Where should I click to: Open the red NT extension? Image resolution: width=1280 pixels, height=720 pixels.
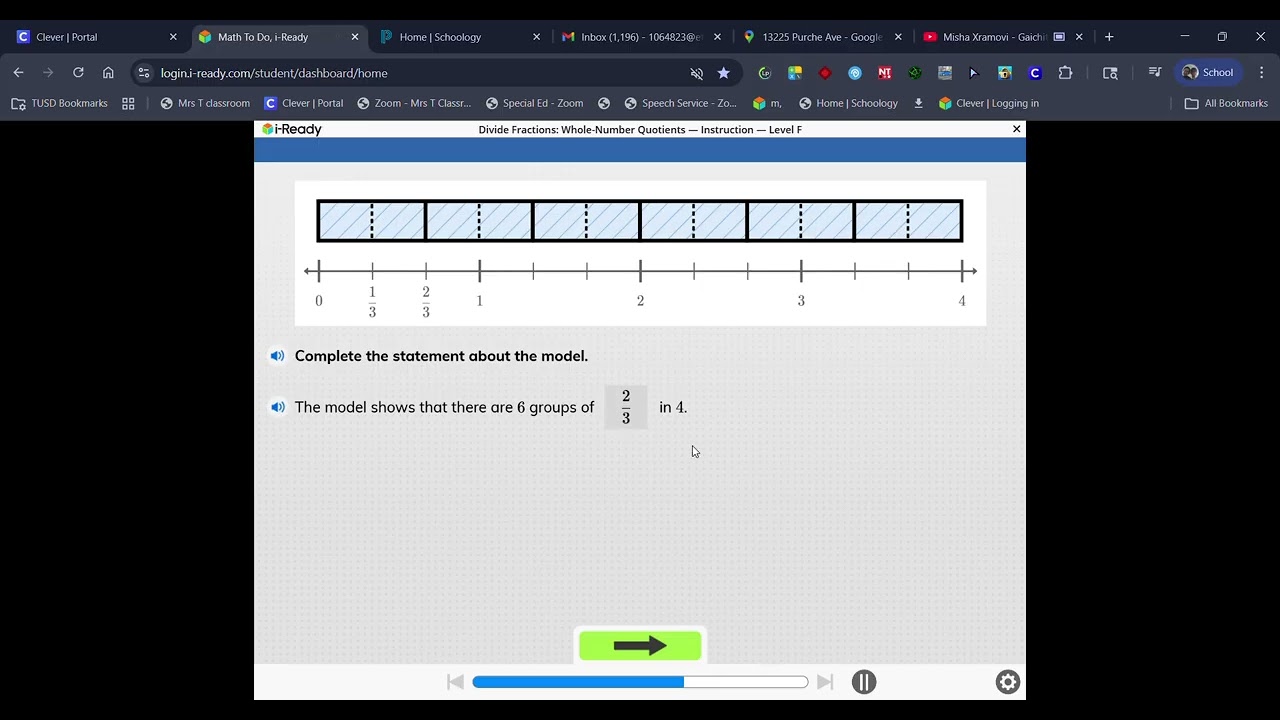884,73
